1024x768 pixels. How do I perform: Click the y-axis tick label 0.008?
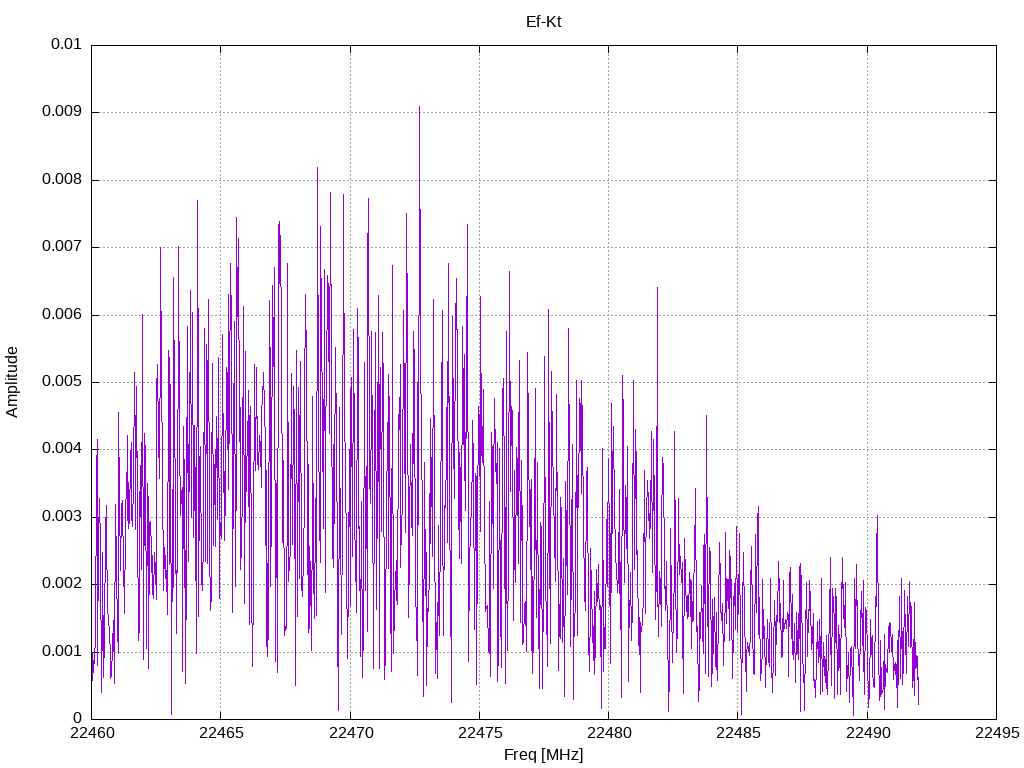pos(62,180)
